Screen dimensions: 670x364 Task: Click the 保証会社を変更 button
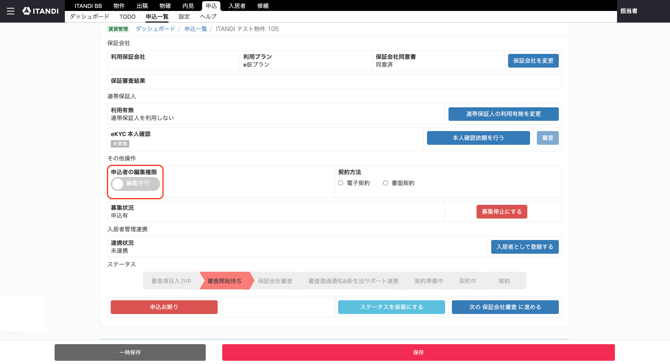pyautogui.click(x=533, y=61)
